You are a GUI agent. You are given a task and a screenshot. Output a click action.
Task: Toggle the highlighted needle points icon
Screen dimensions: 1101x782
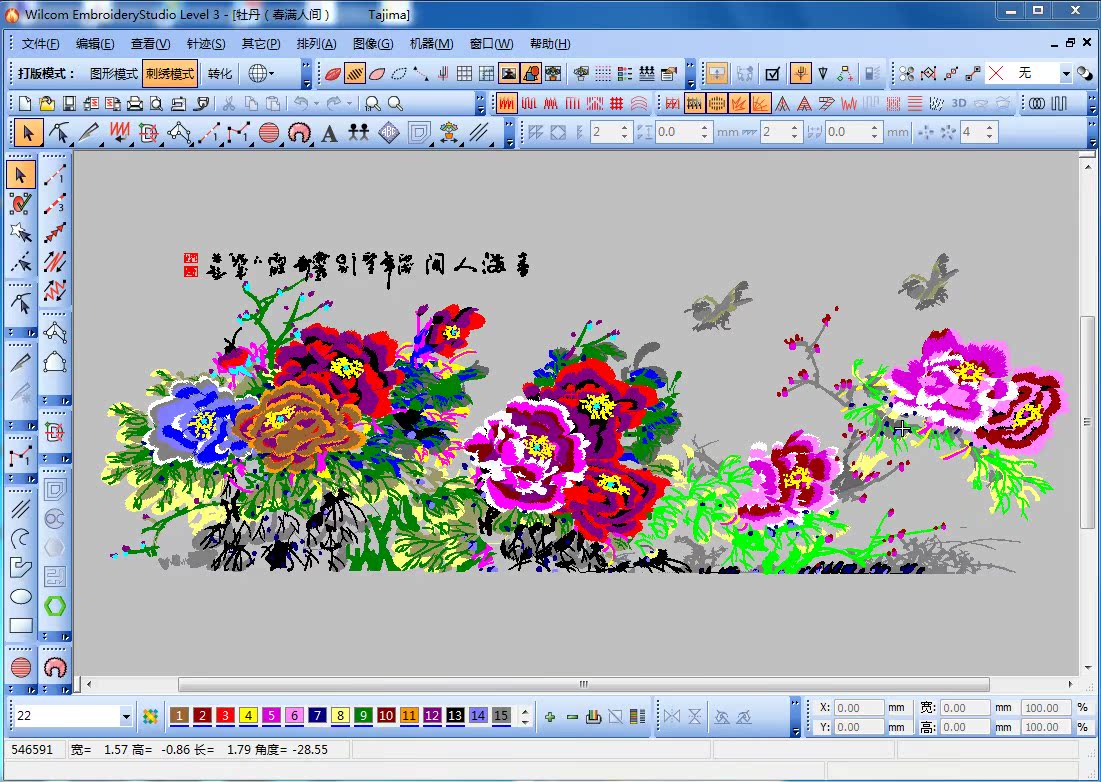800,73
